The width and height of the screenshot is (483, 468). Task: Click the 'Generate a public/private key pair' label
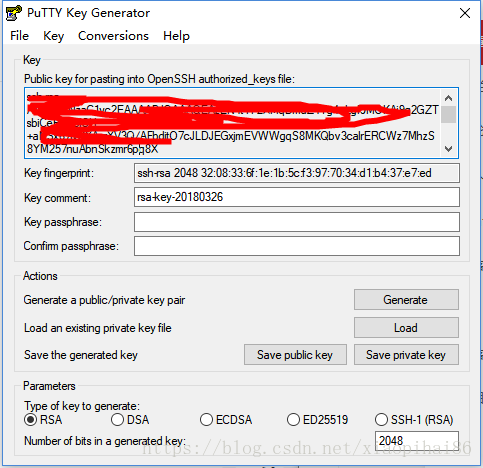[104, 300]
